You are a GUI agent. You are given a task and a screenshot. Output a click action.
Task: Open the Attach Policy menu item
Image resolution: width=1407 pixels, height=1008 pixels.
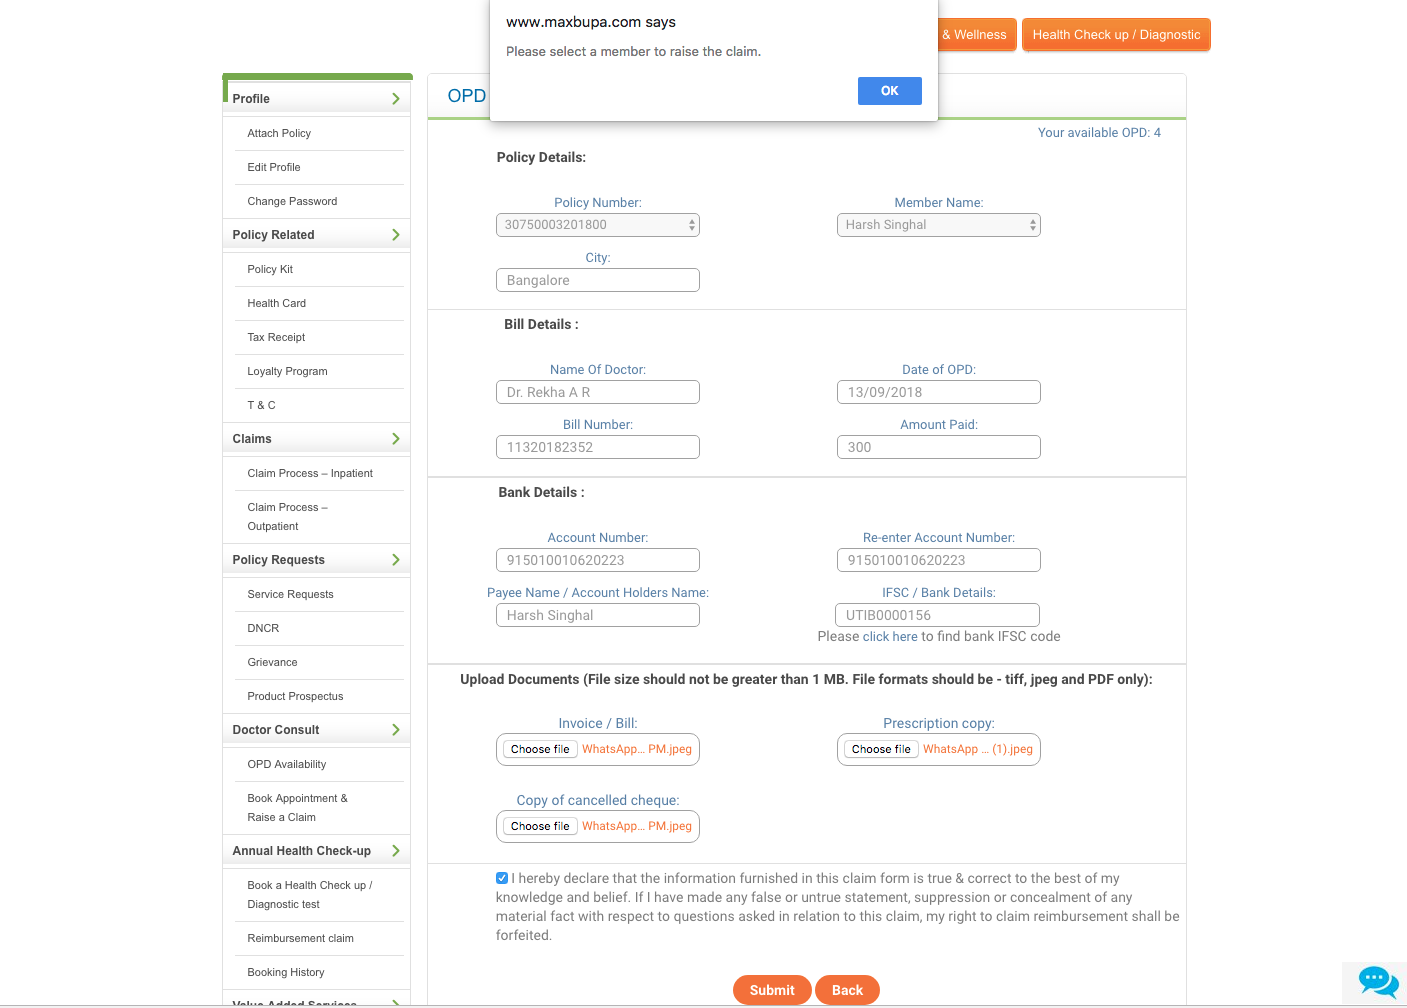coord(279,133)
